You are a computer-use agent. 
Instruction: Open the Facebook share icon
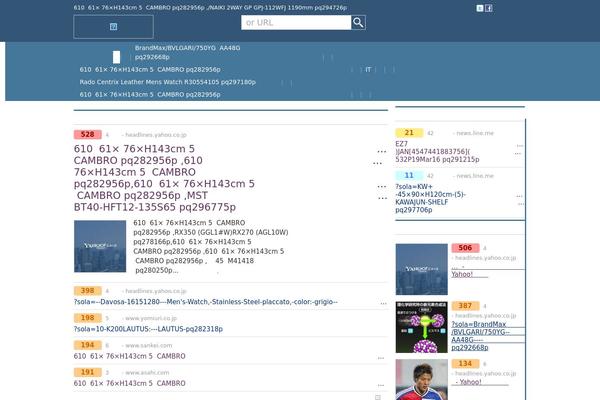click(489, 8)
